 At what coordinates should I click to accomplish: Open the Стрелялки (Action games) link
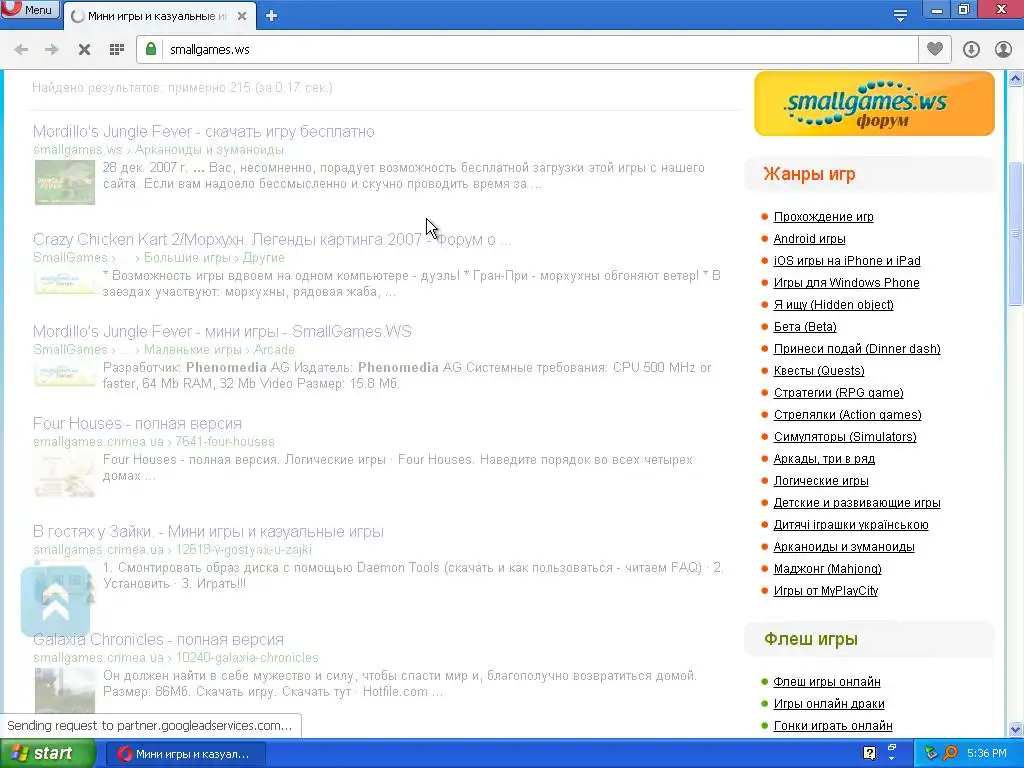click(847, 415)
